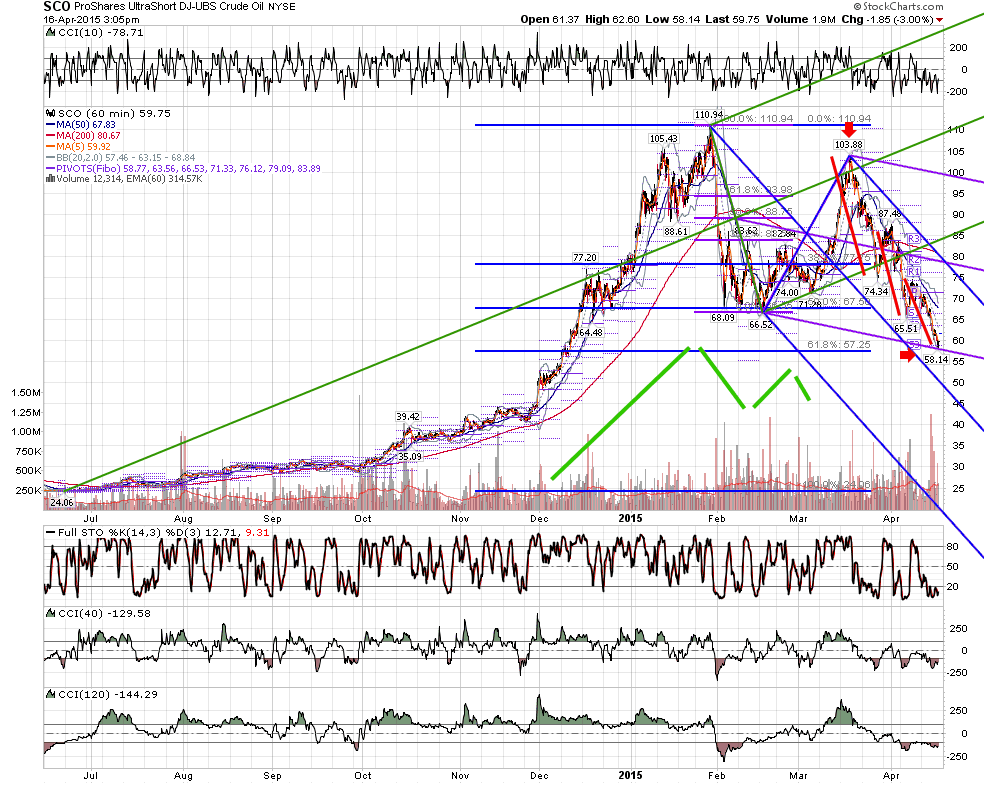The height and width of the screenshot is (788, 987).
Task: Click the 39.42 price label
Action: [408, 417]
